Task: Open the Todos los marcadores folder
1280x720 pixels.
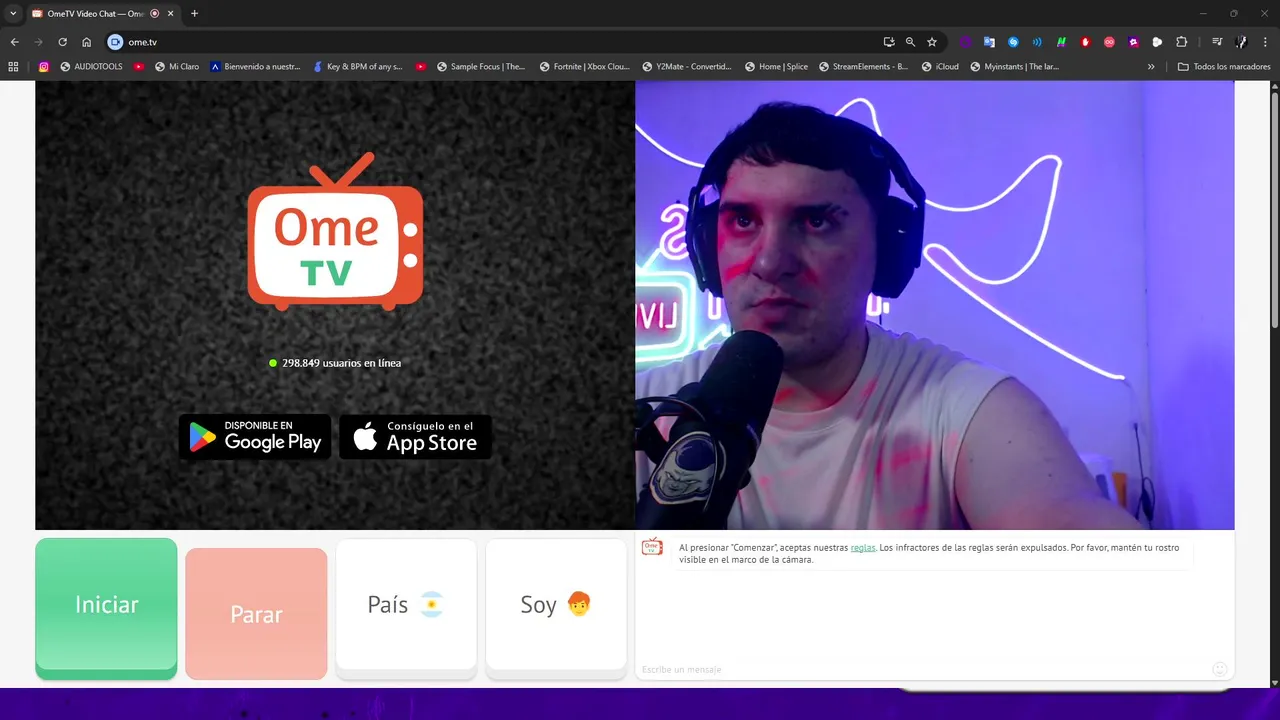Action: tap(1224, 67)
